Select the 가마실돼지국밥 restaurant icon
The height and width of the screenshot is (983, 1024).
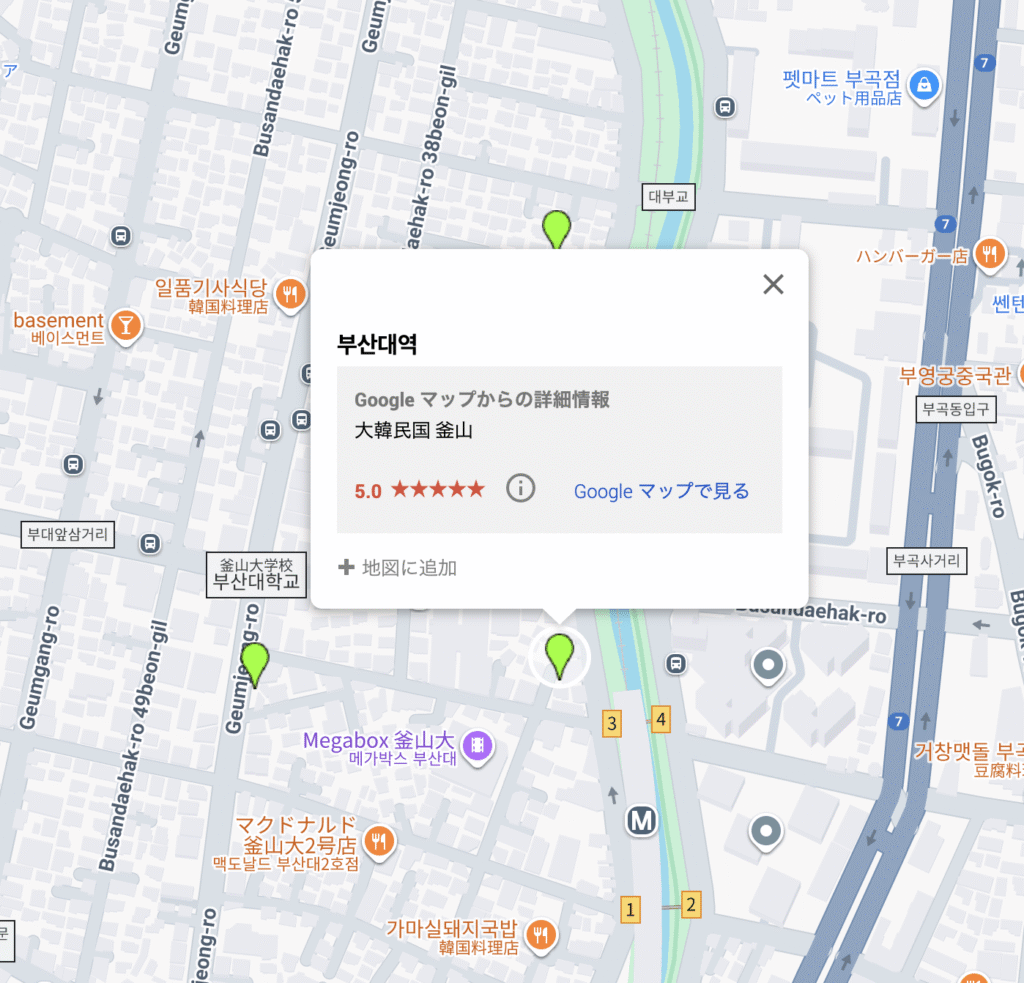point(541,933)
